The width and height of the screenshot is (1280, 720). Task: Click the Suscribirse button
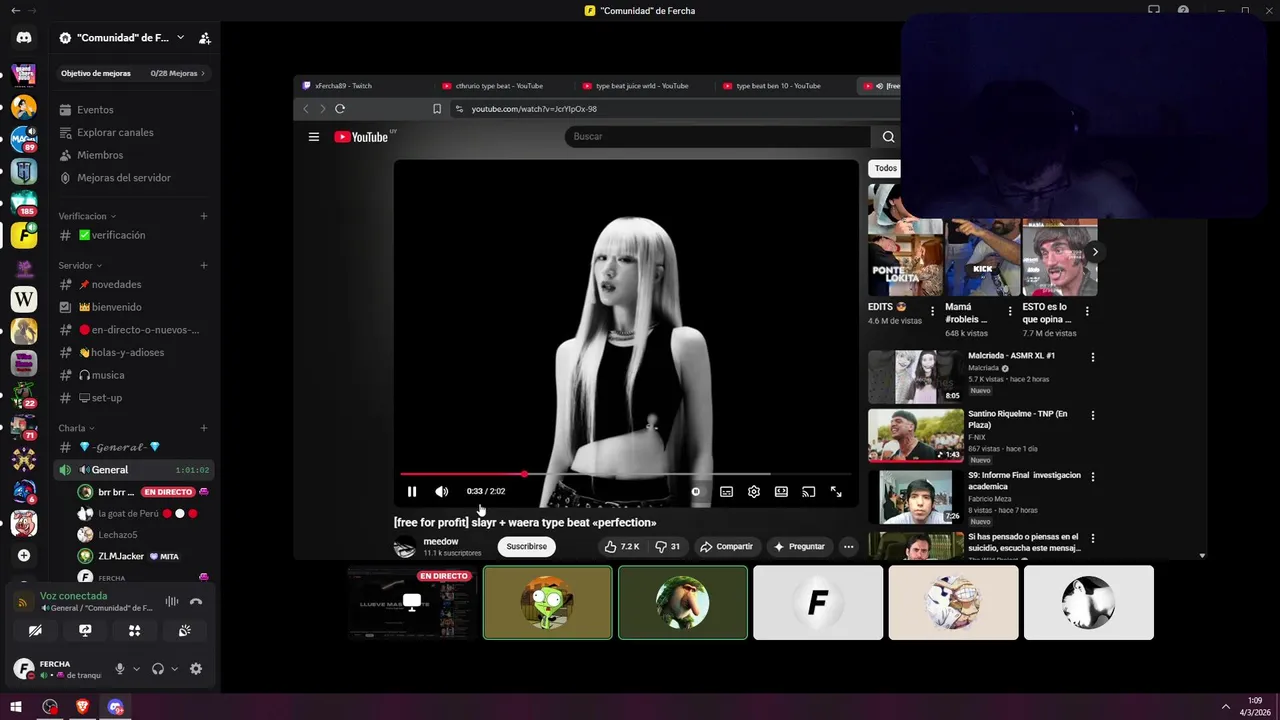(x=526, y=547)
